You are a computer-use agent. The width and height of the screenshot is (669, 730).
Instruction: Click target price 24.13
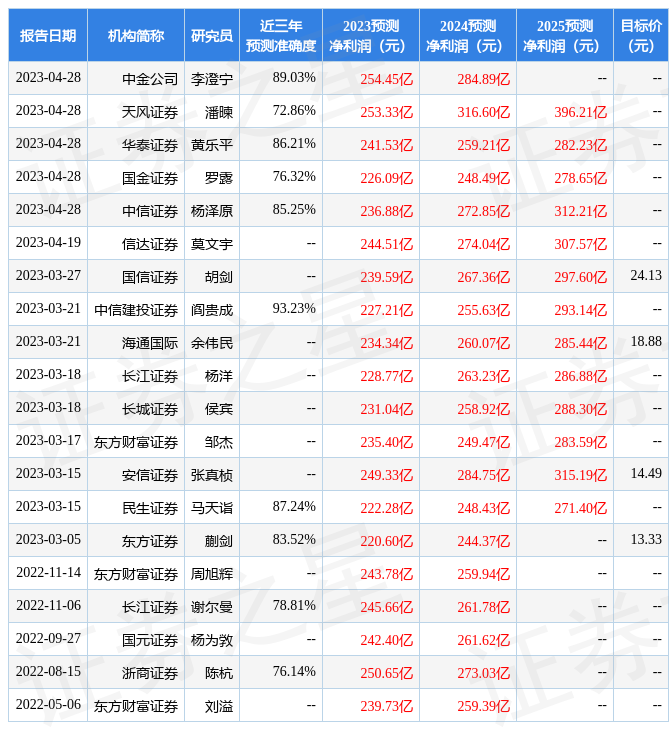[646, 276]
